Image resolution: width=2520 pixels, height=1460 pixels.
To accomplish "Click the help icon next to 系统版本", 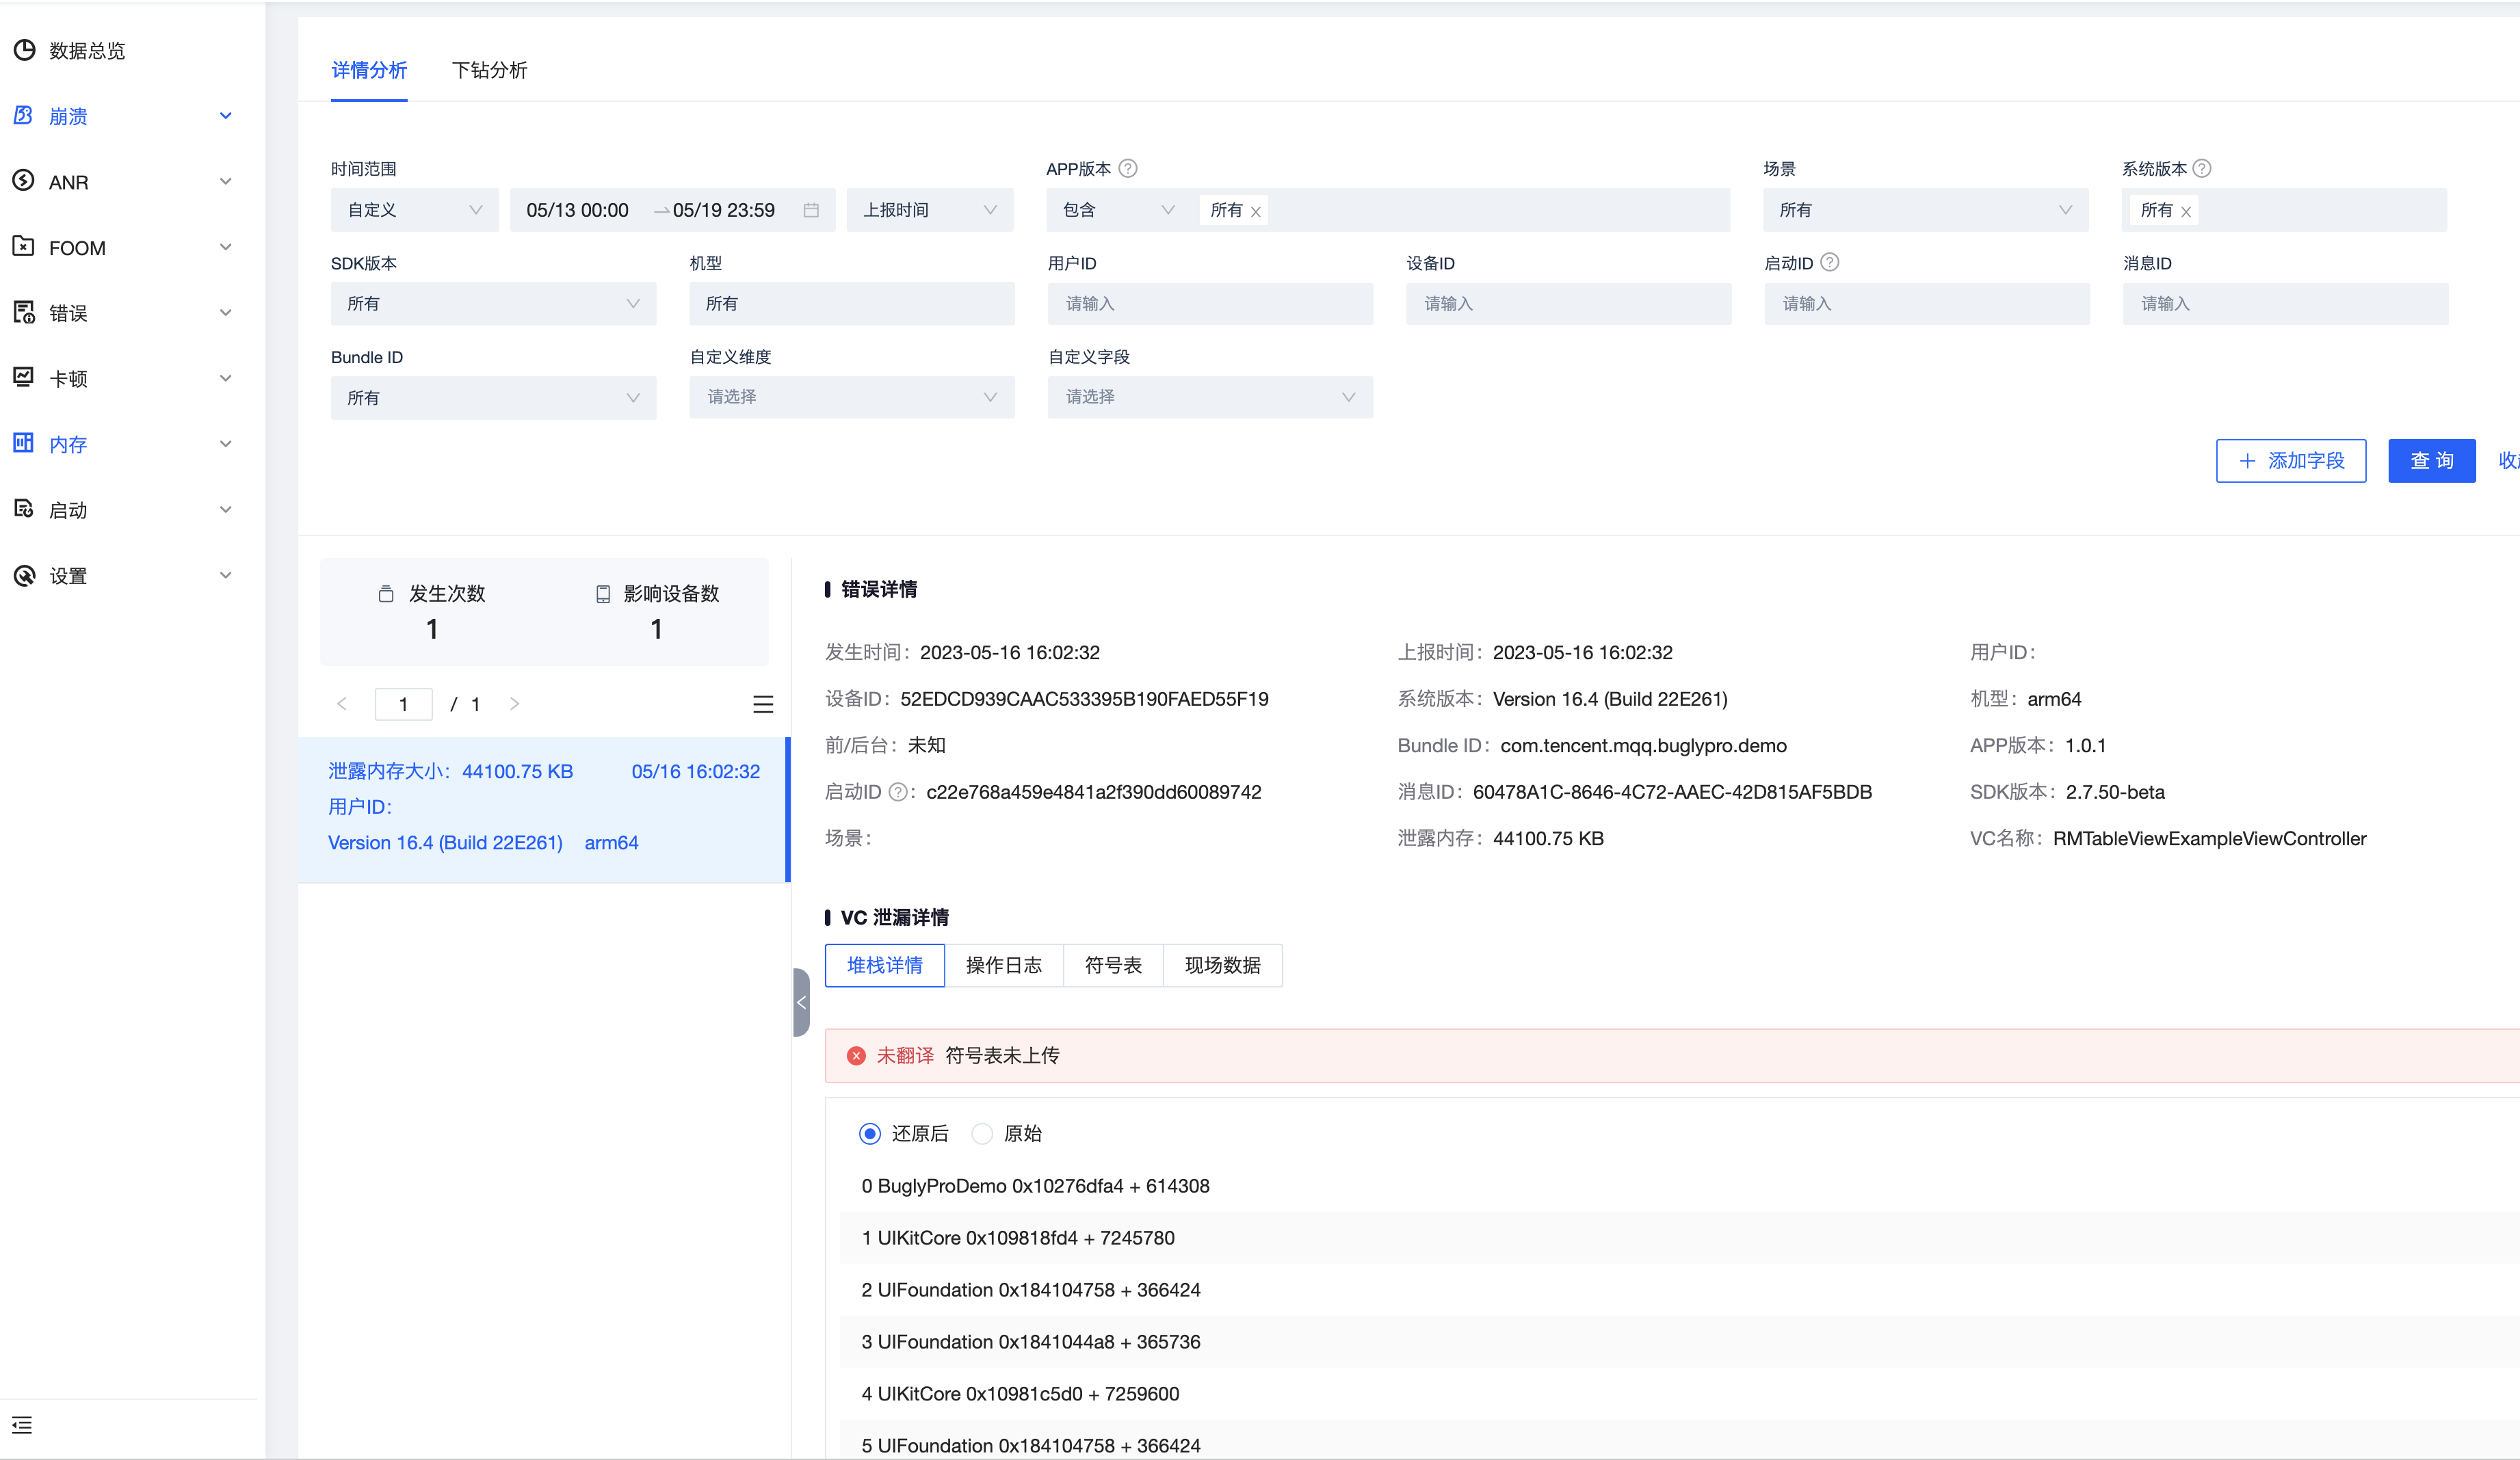I will pos(2201,168).
